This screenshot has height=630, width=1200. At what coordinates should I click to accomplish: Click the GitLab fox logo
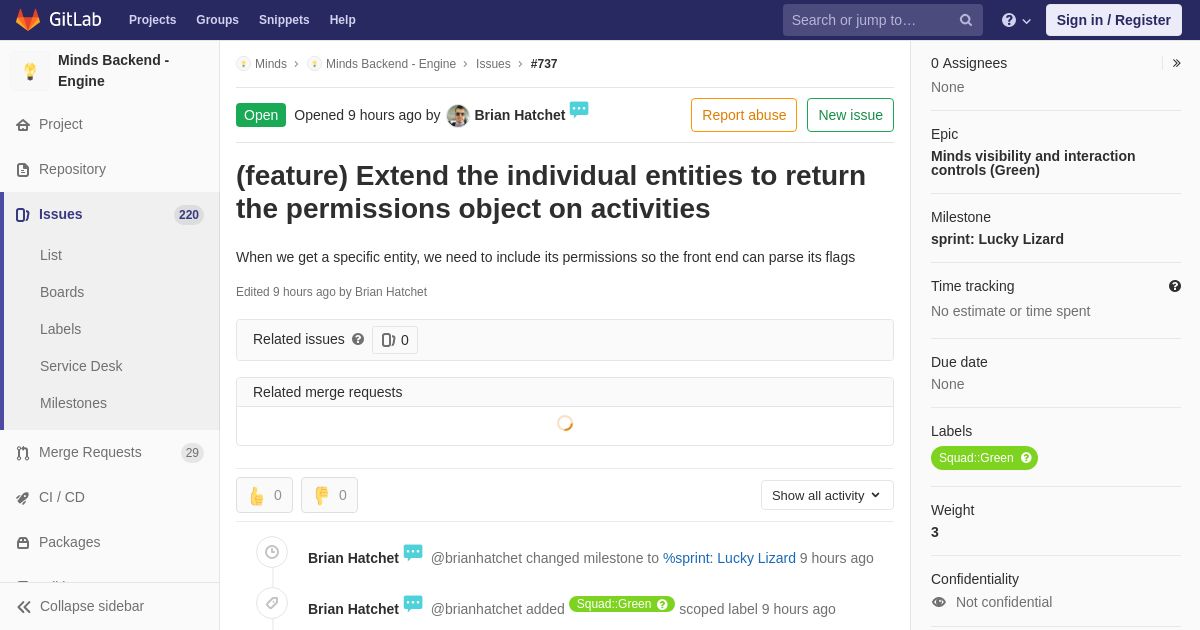point(28,20)
